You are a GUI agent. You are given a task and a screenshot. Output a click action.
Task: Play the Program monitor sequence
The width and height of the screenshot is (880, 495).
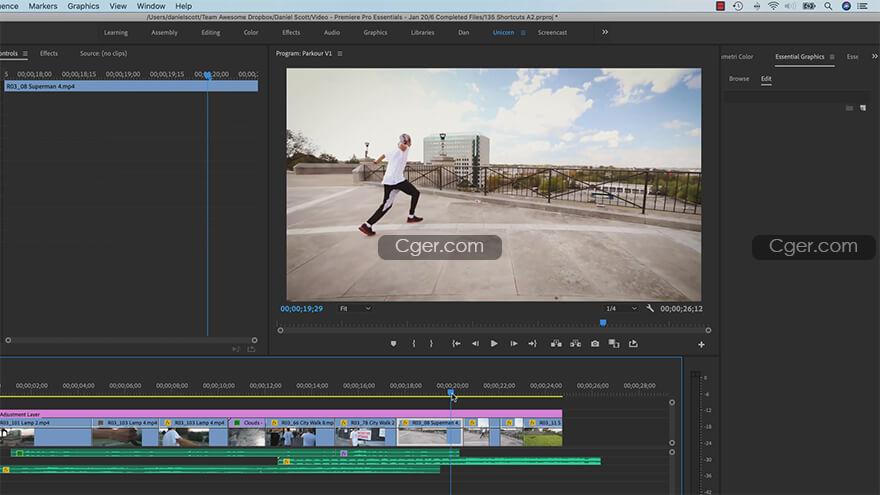pos(494,343)
